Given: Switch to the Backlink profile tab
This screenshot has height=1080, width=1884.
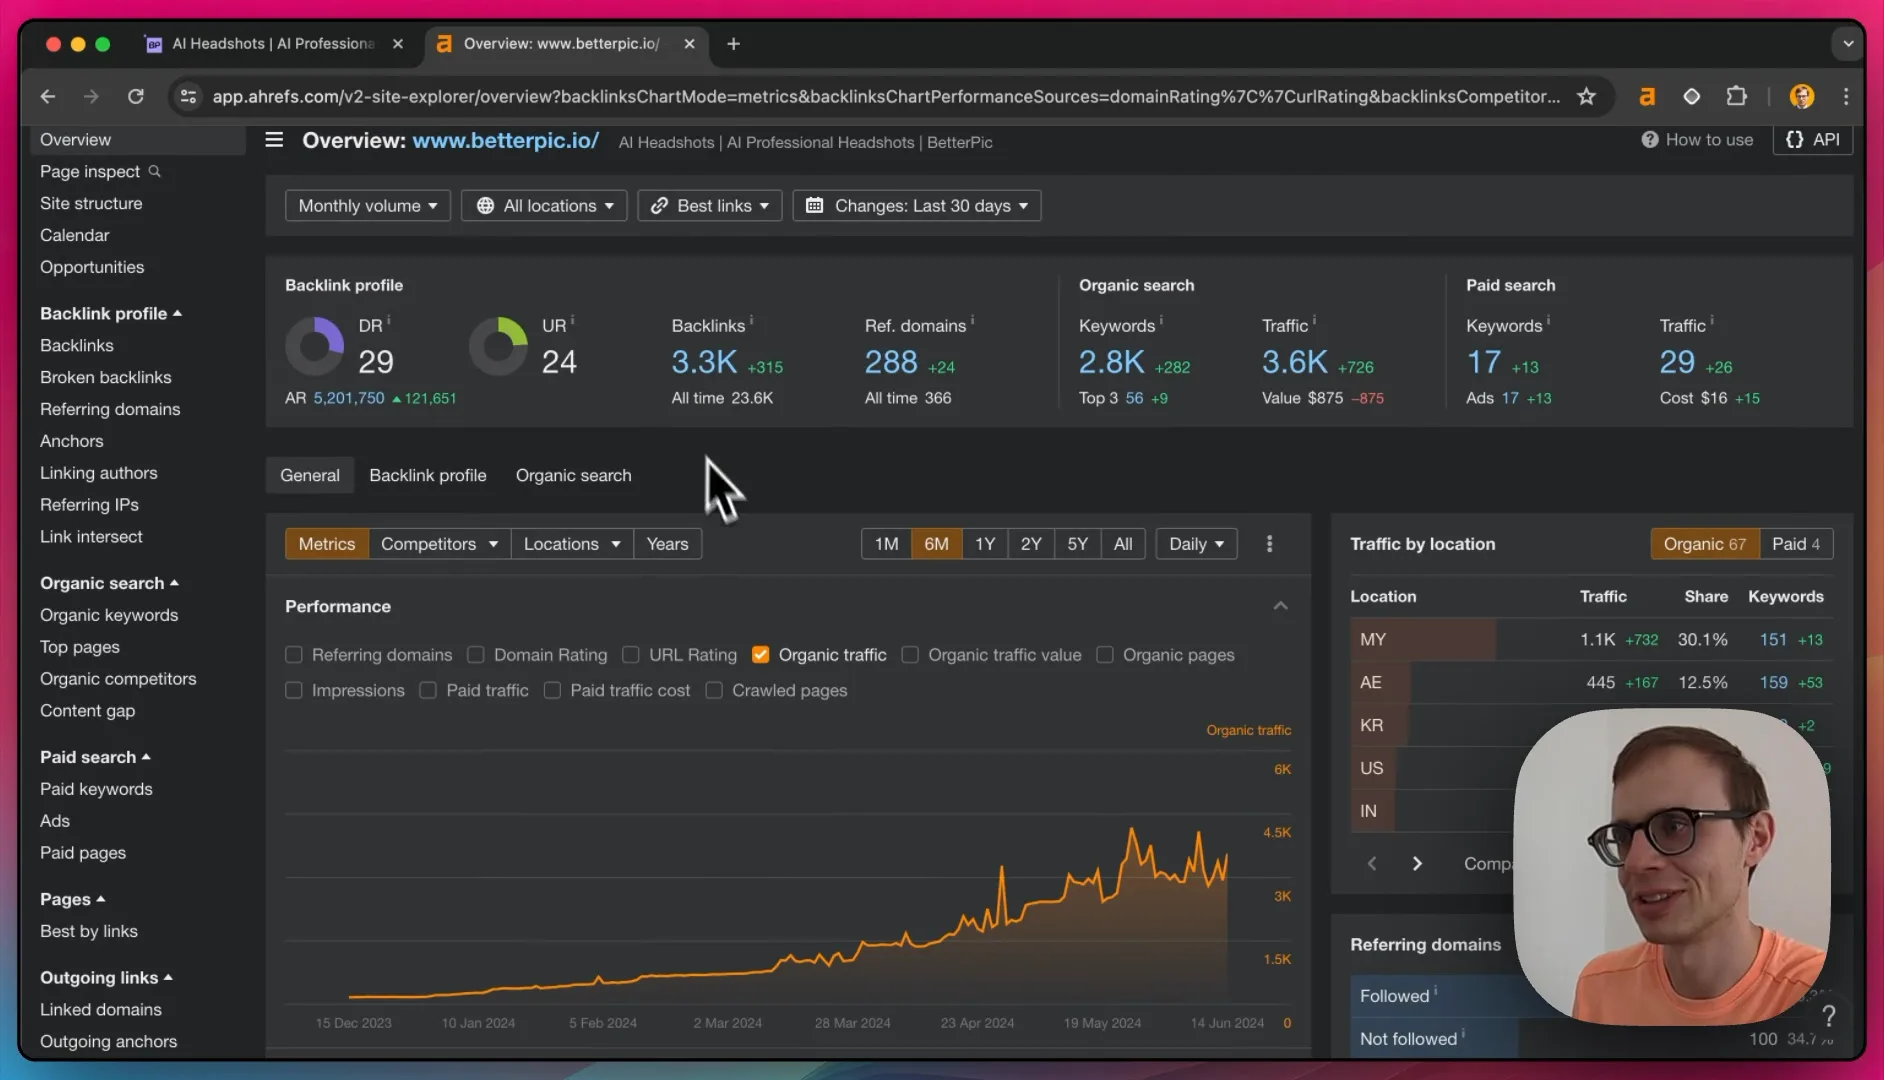Looking at the screenshot, I should tap(428, 476).
